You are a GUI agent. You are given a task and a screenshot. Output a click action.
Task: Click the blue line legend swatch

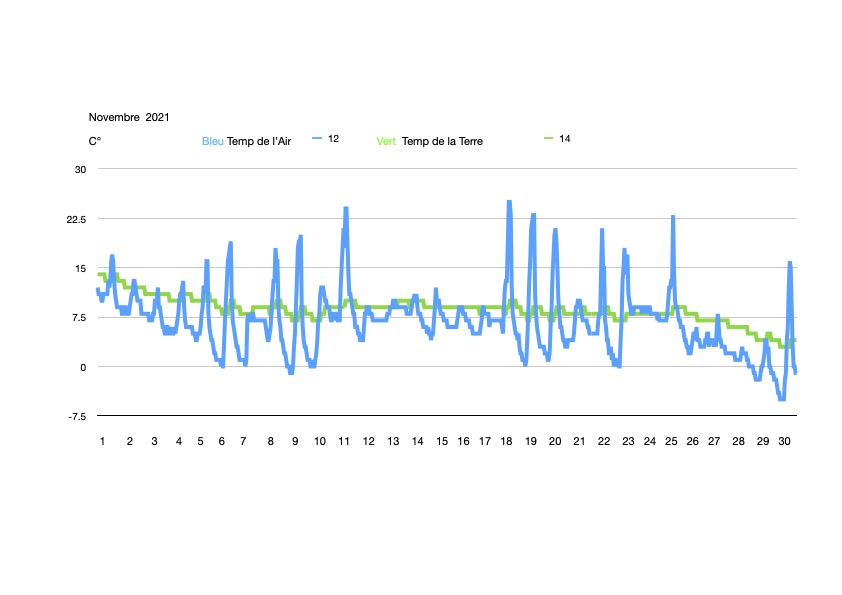tap(317, 138)
